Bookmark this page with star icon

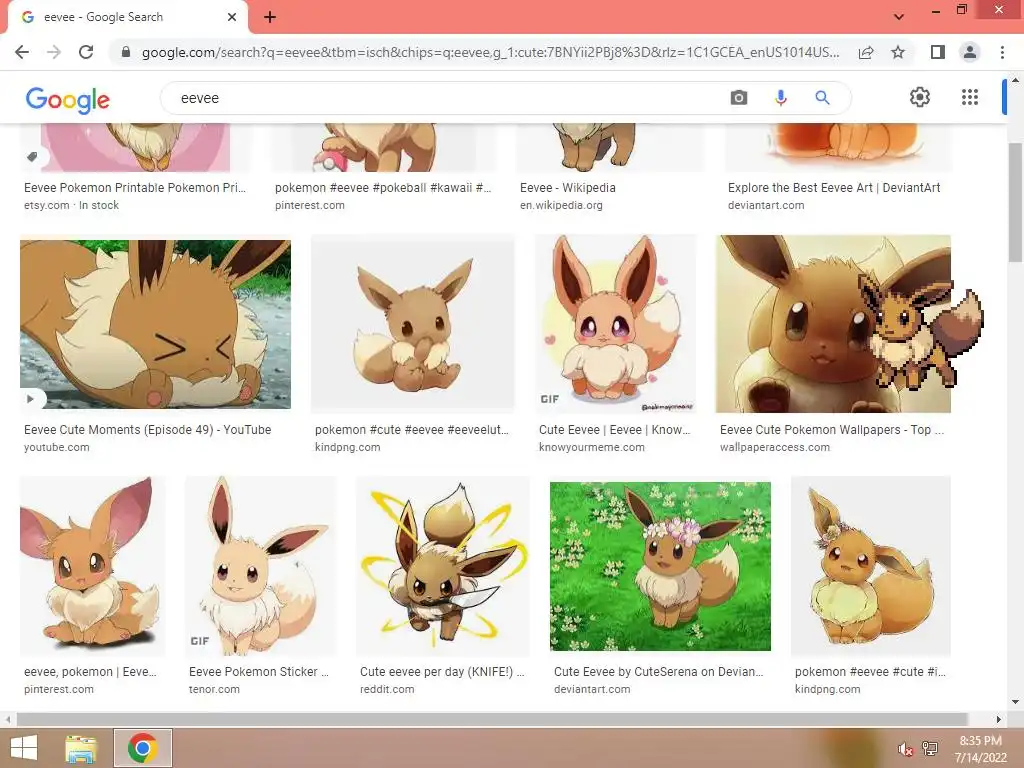(x=898, y=52)
